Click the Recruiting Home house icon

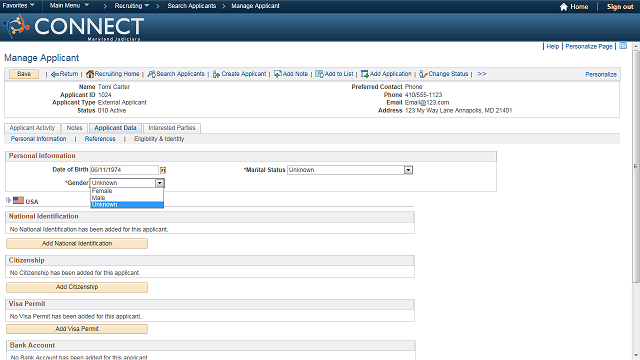coord(90,74)
